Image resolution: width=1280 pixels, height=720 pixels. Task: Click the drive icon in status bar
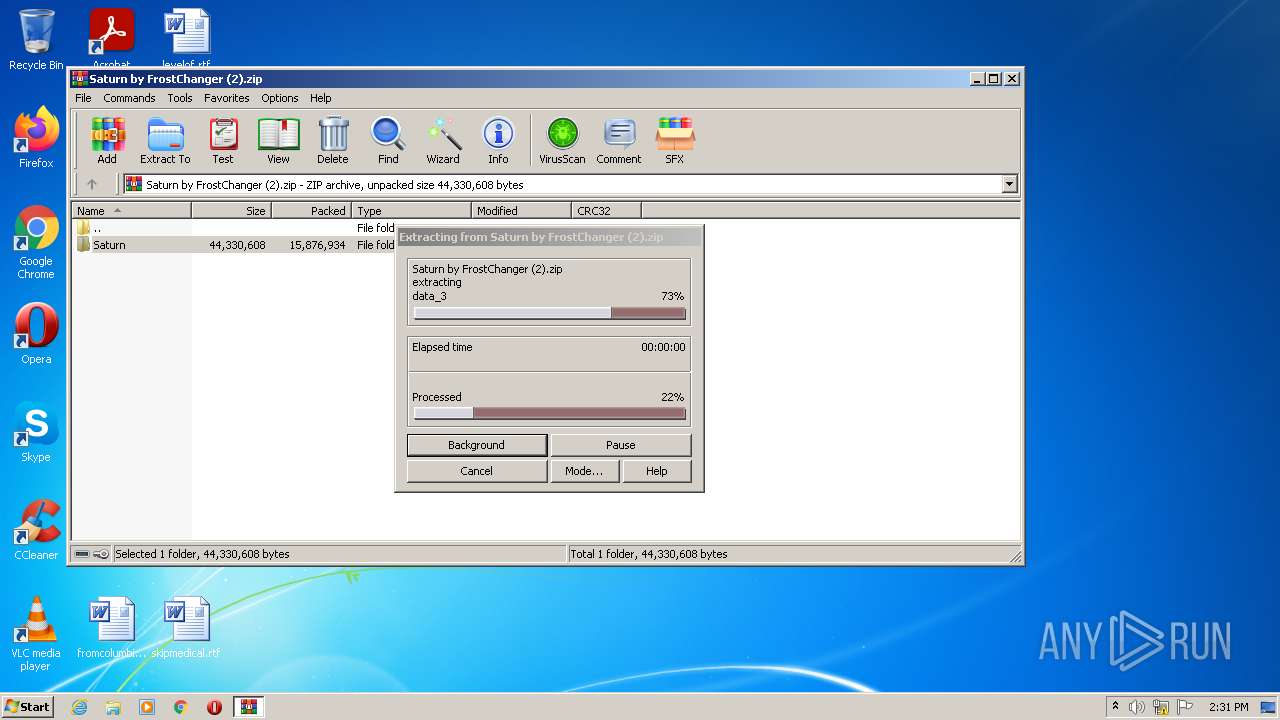point(82,554)
